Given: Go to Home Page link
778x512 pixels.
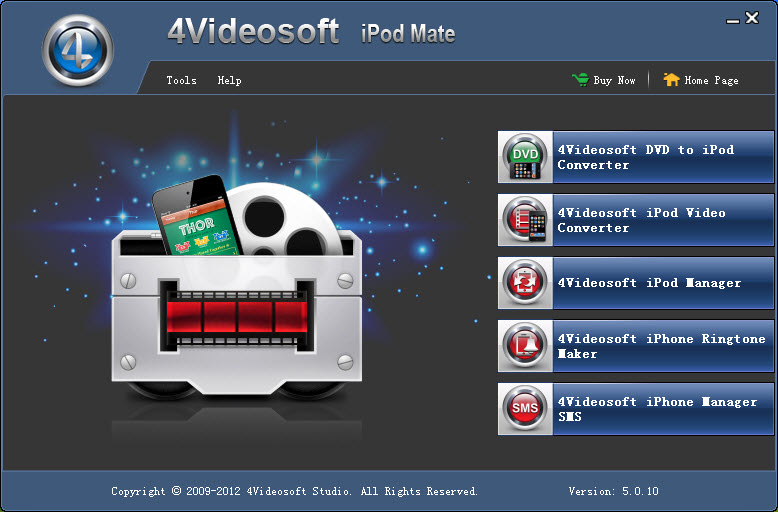Looking at the screenshot, I should 711,80.
